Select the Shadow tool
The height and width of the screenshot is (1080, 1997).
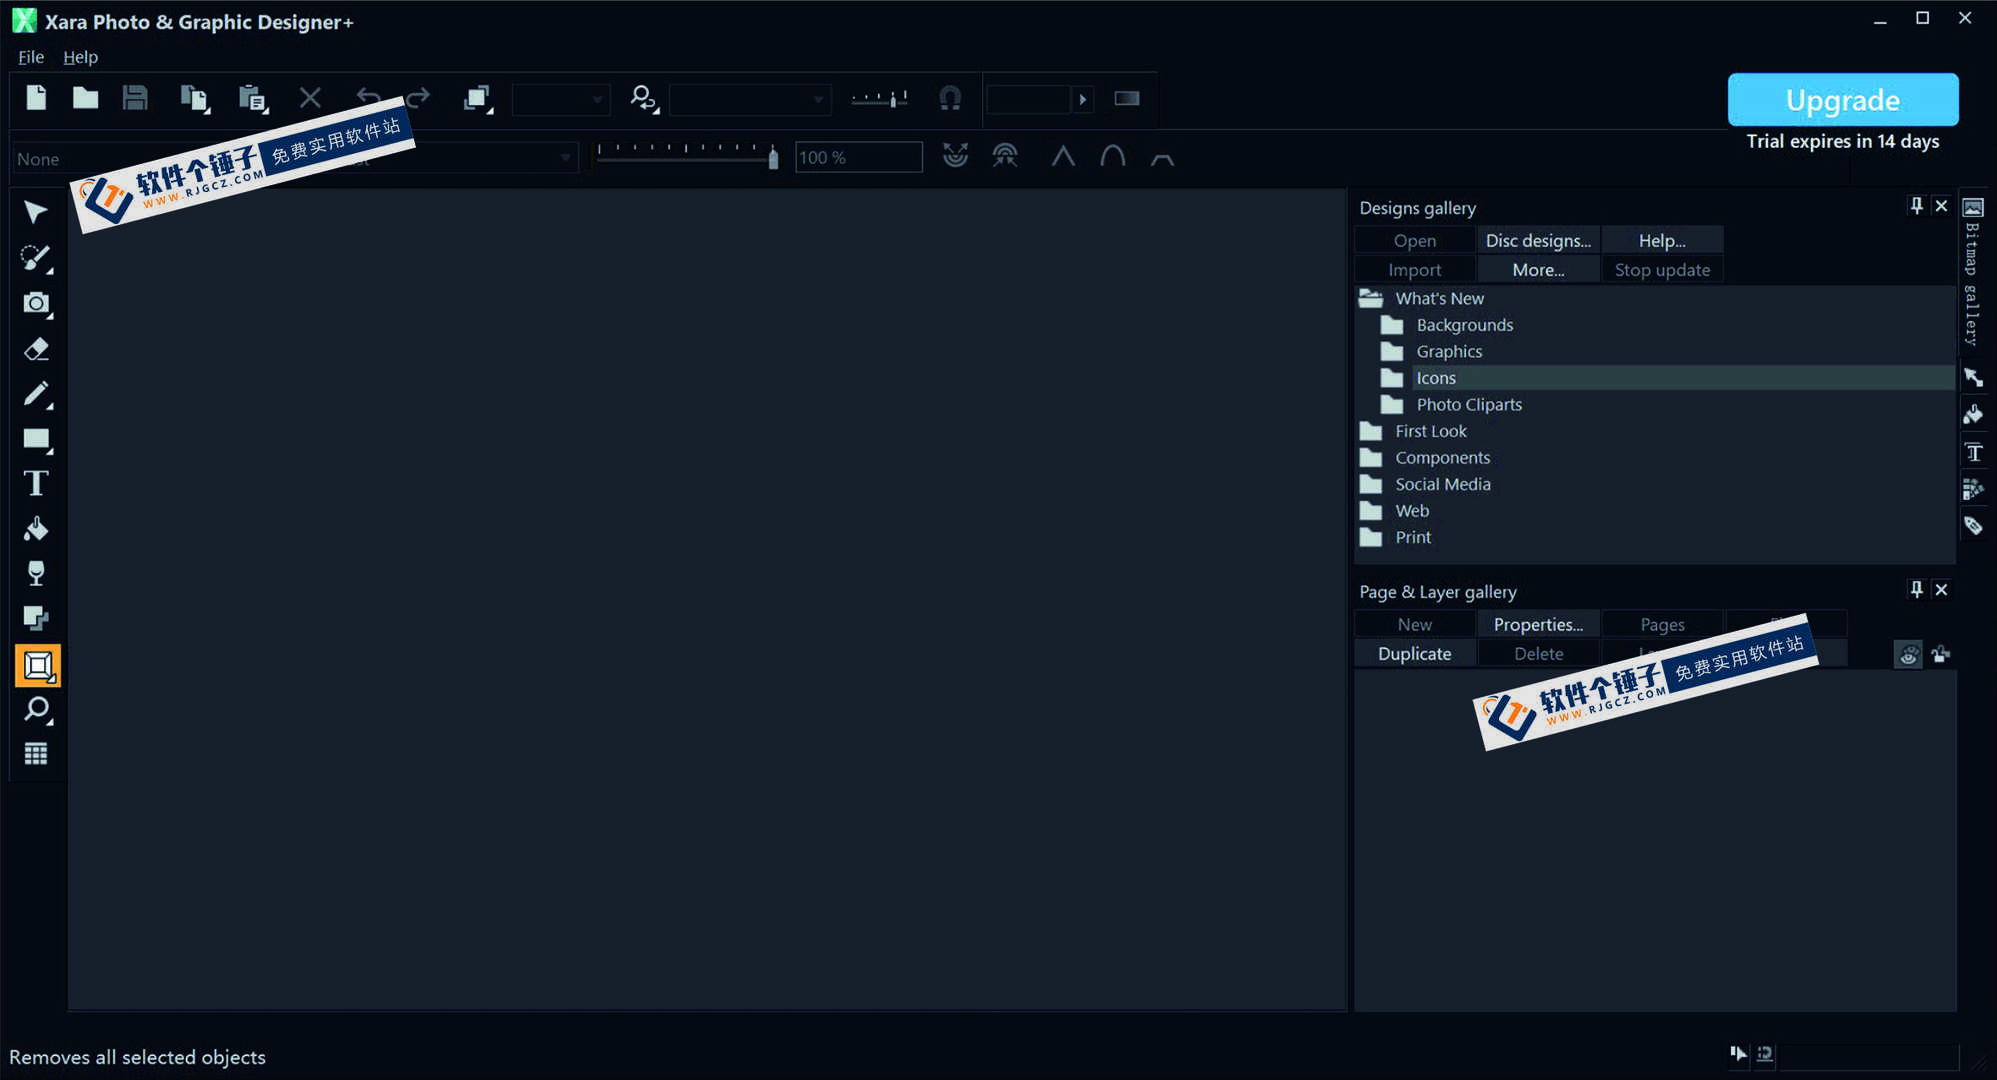coord(36,619)
